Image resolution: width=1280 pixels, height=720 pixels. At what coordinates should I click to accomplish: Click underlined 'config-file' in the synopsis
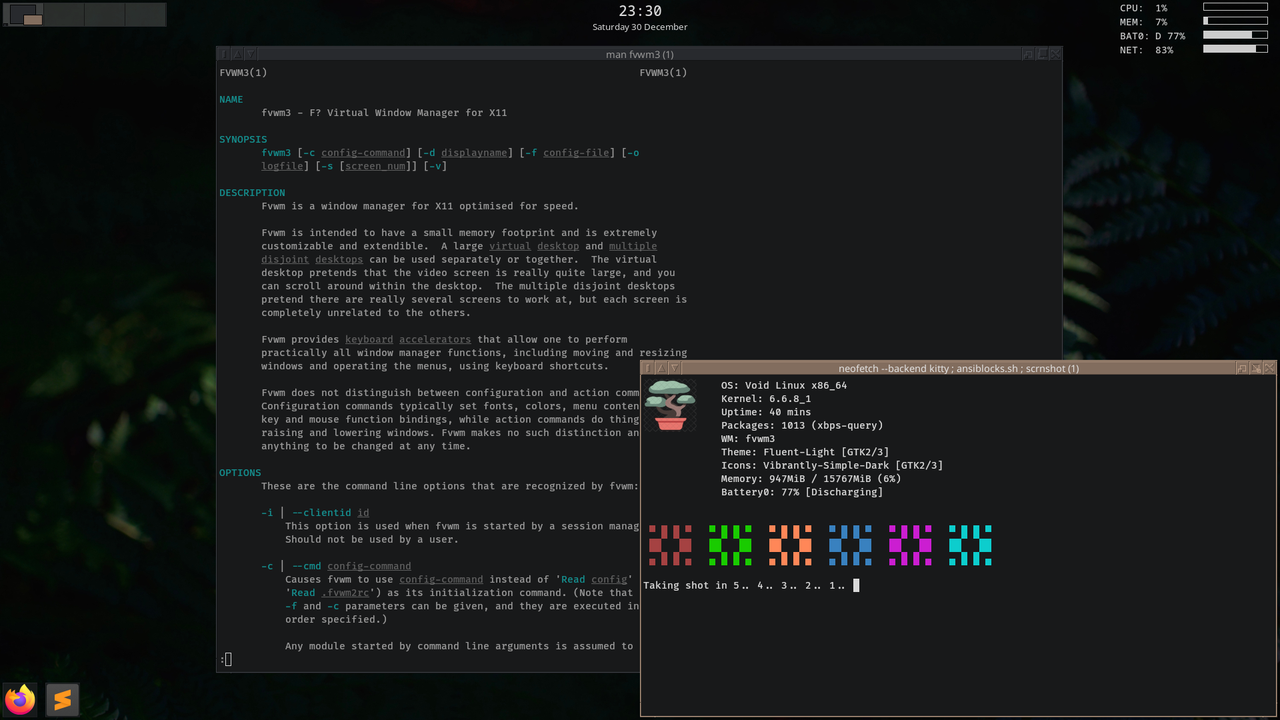[576, 153]
